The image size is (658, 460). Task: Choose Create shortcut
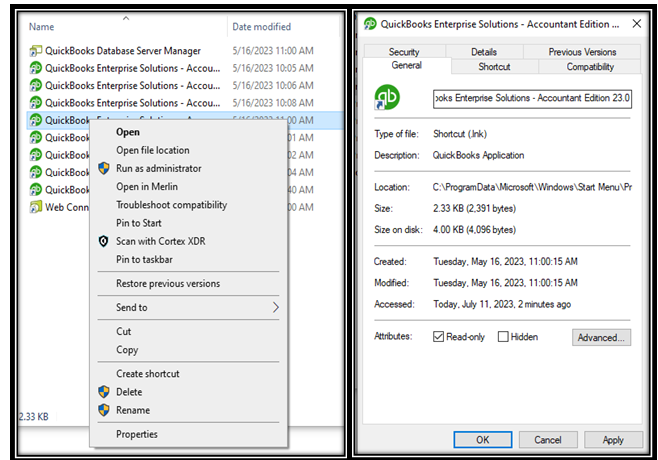[x=148, y=374]
